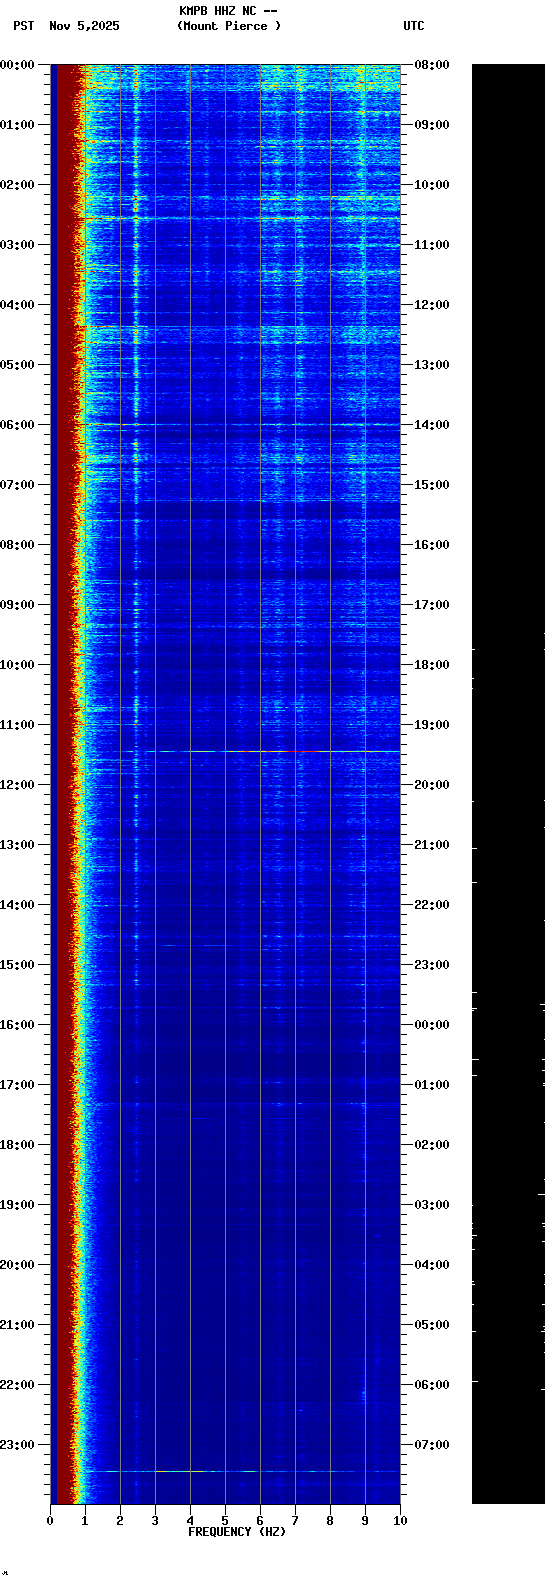Viewport: 552px width, 1584px height.
Task: Click the PST time label '04:00'
Action: coord(17,305)
